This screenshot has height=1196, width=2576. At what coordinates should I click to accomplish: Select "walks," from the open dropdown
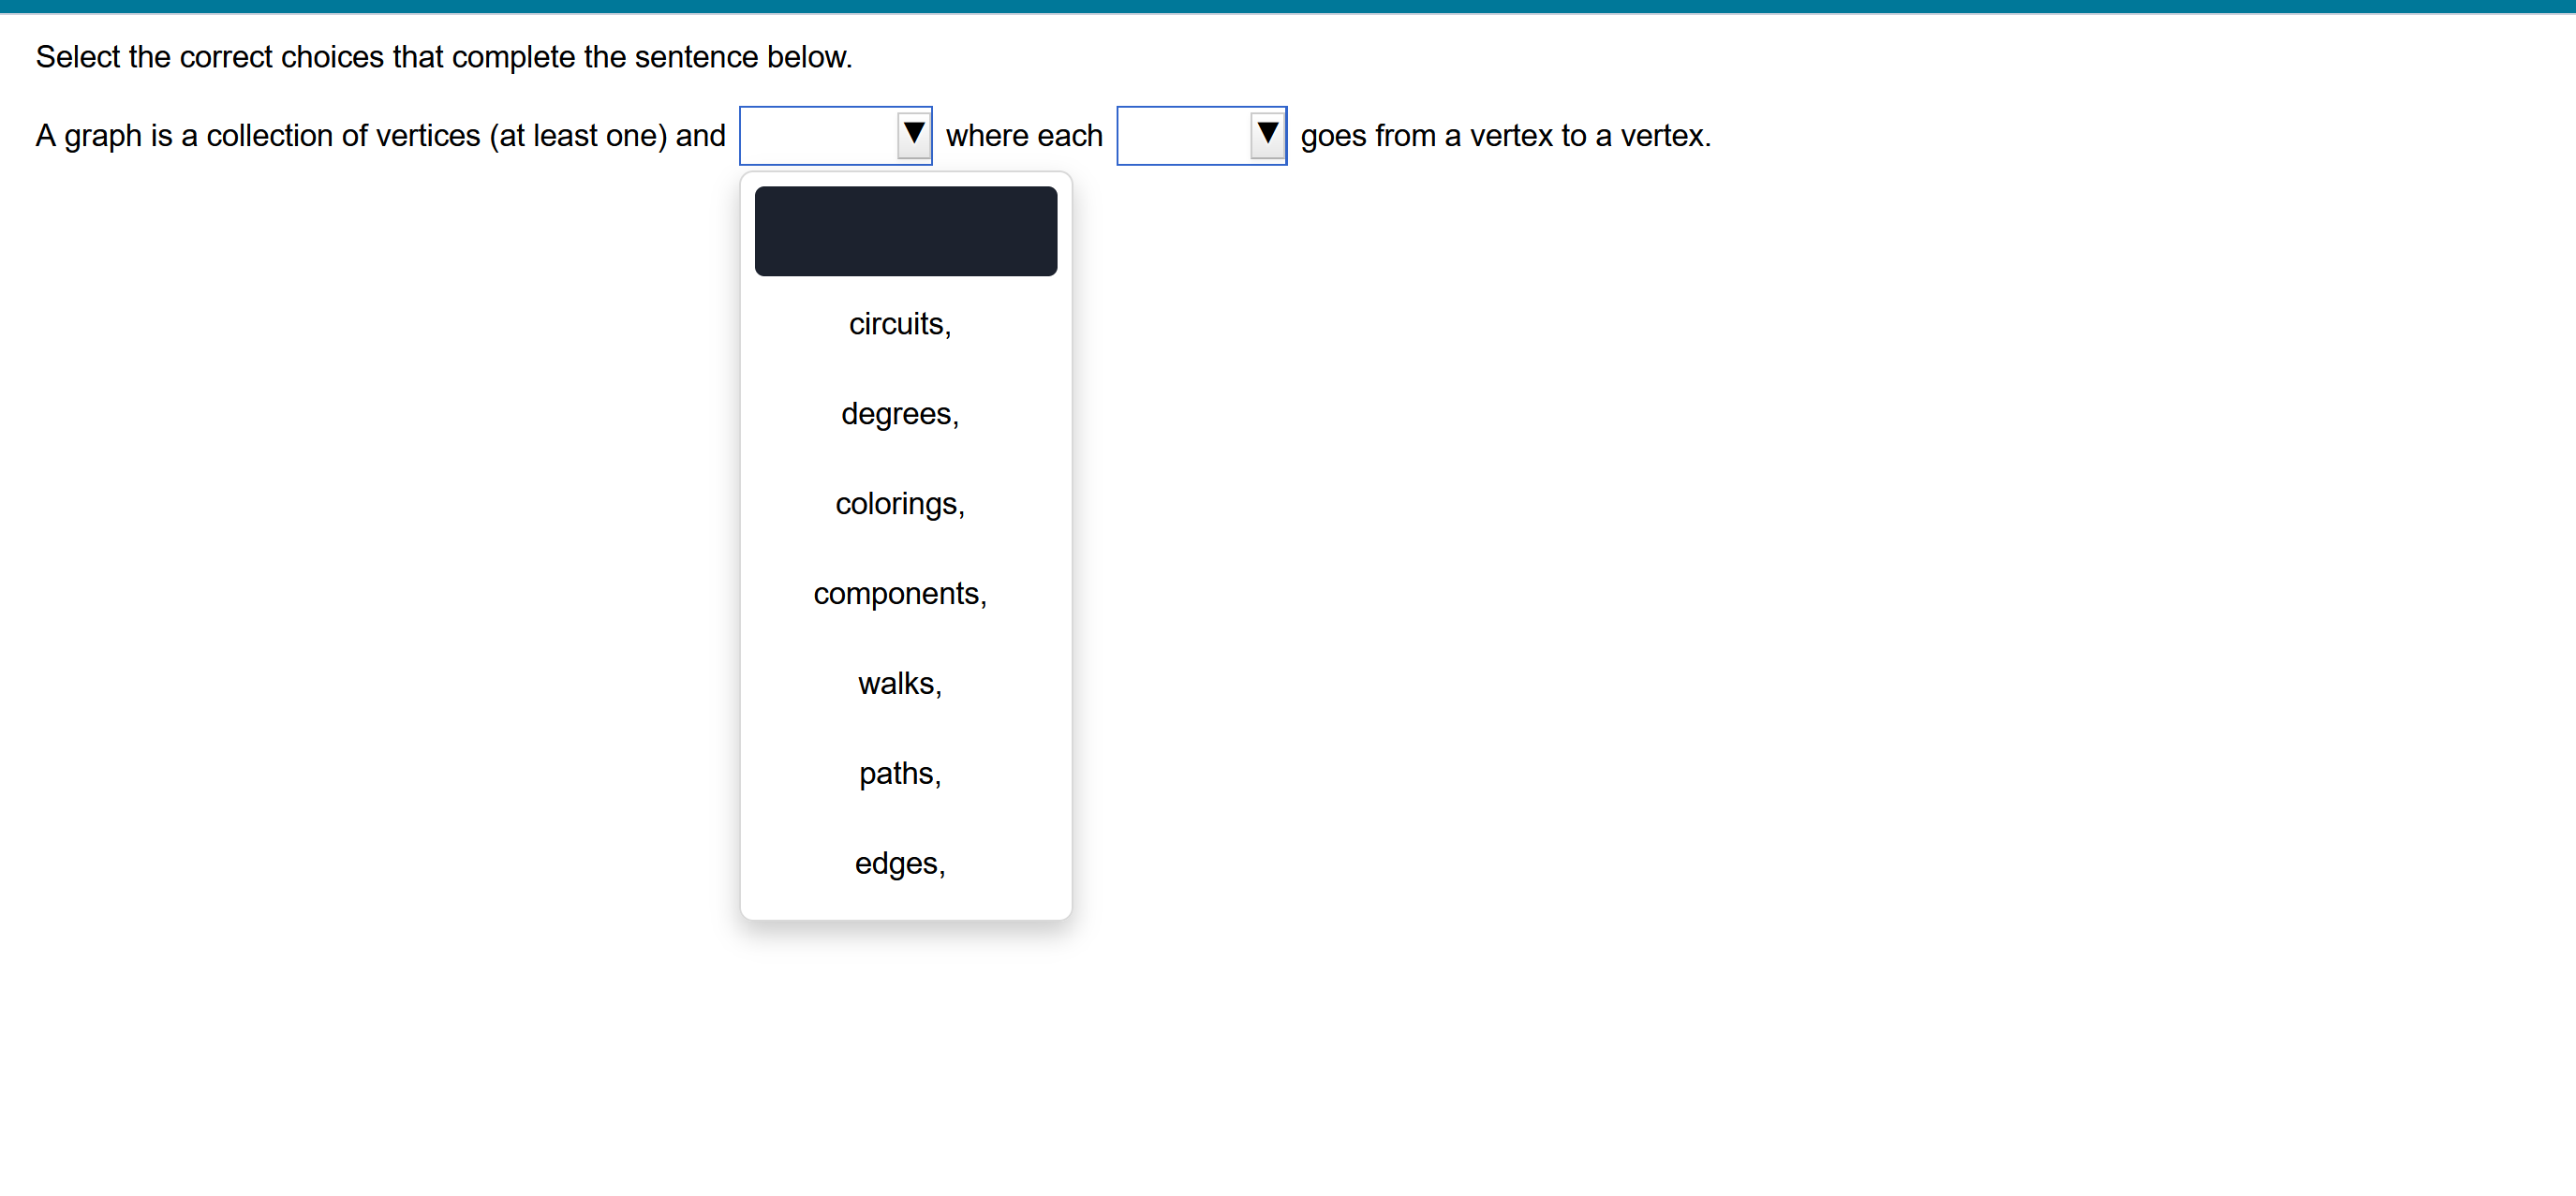(x=899, y=683)
